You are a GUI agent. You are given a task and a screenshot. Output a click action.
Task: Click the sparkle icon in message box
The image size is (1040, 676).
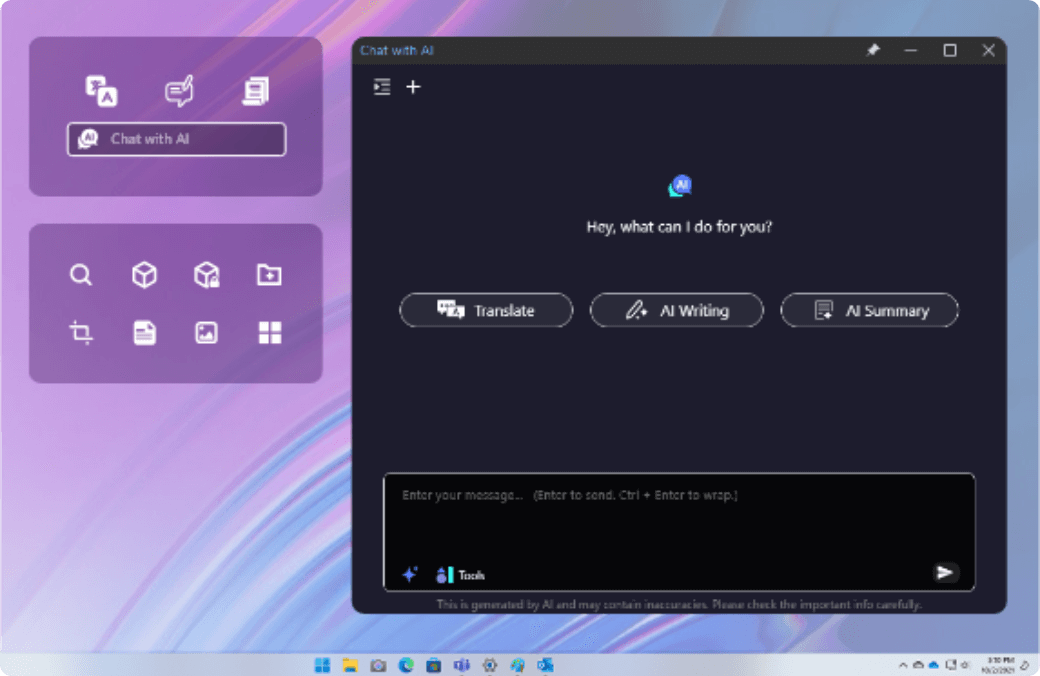click(x=409, y=574)
